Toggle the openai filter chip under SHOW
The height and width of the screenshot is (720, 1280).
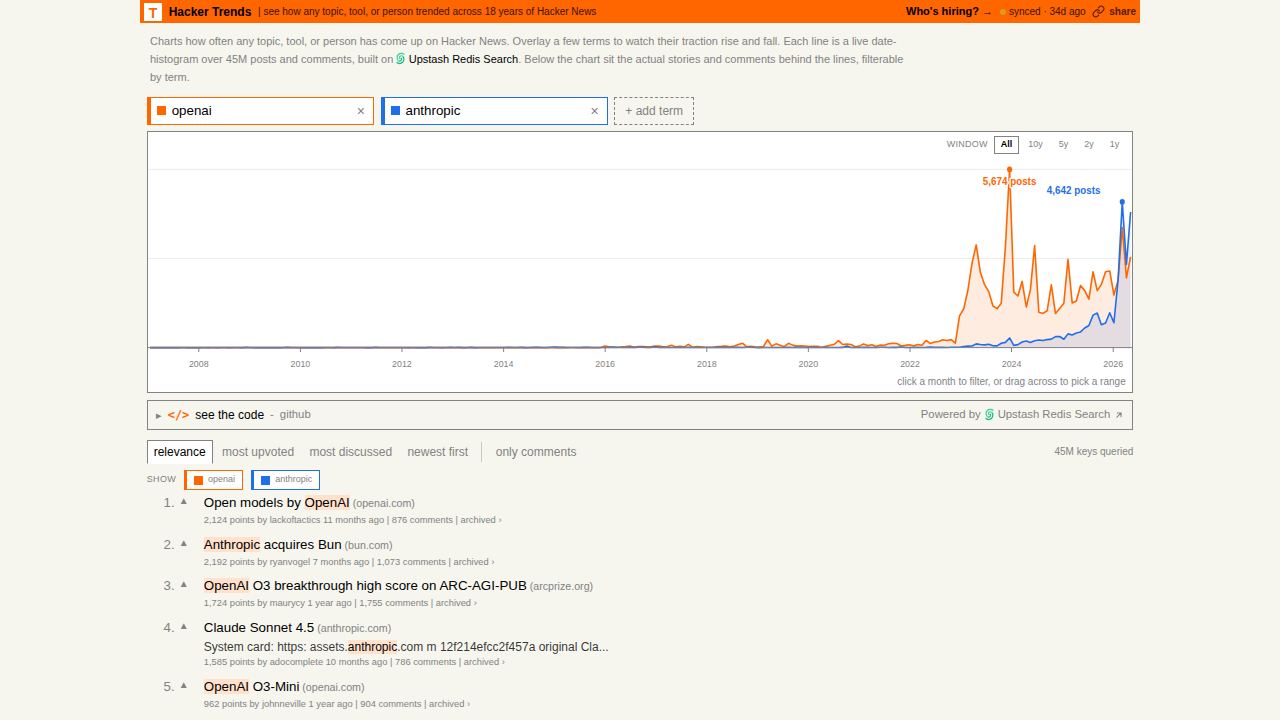[x=214, y=480]
